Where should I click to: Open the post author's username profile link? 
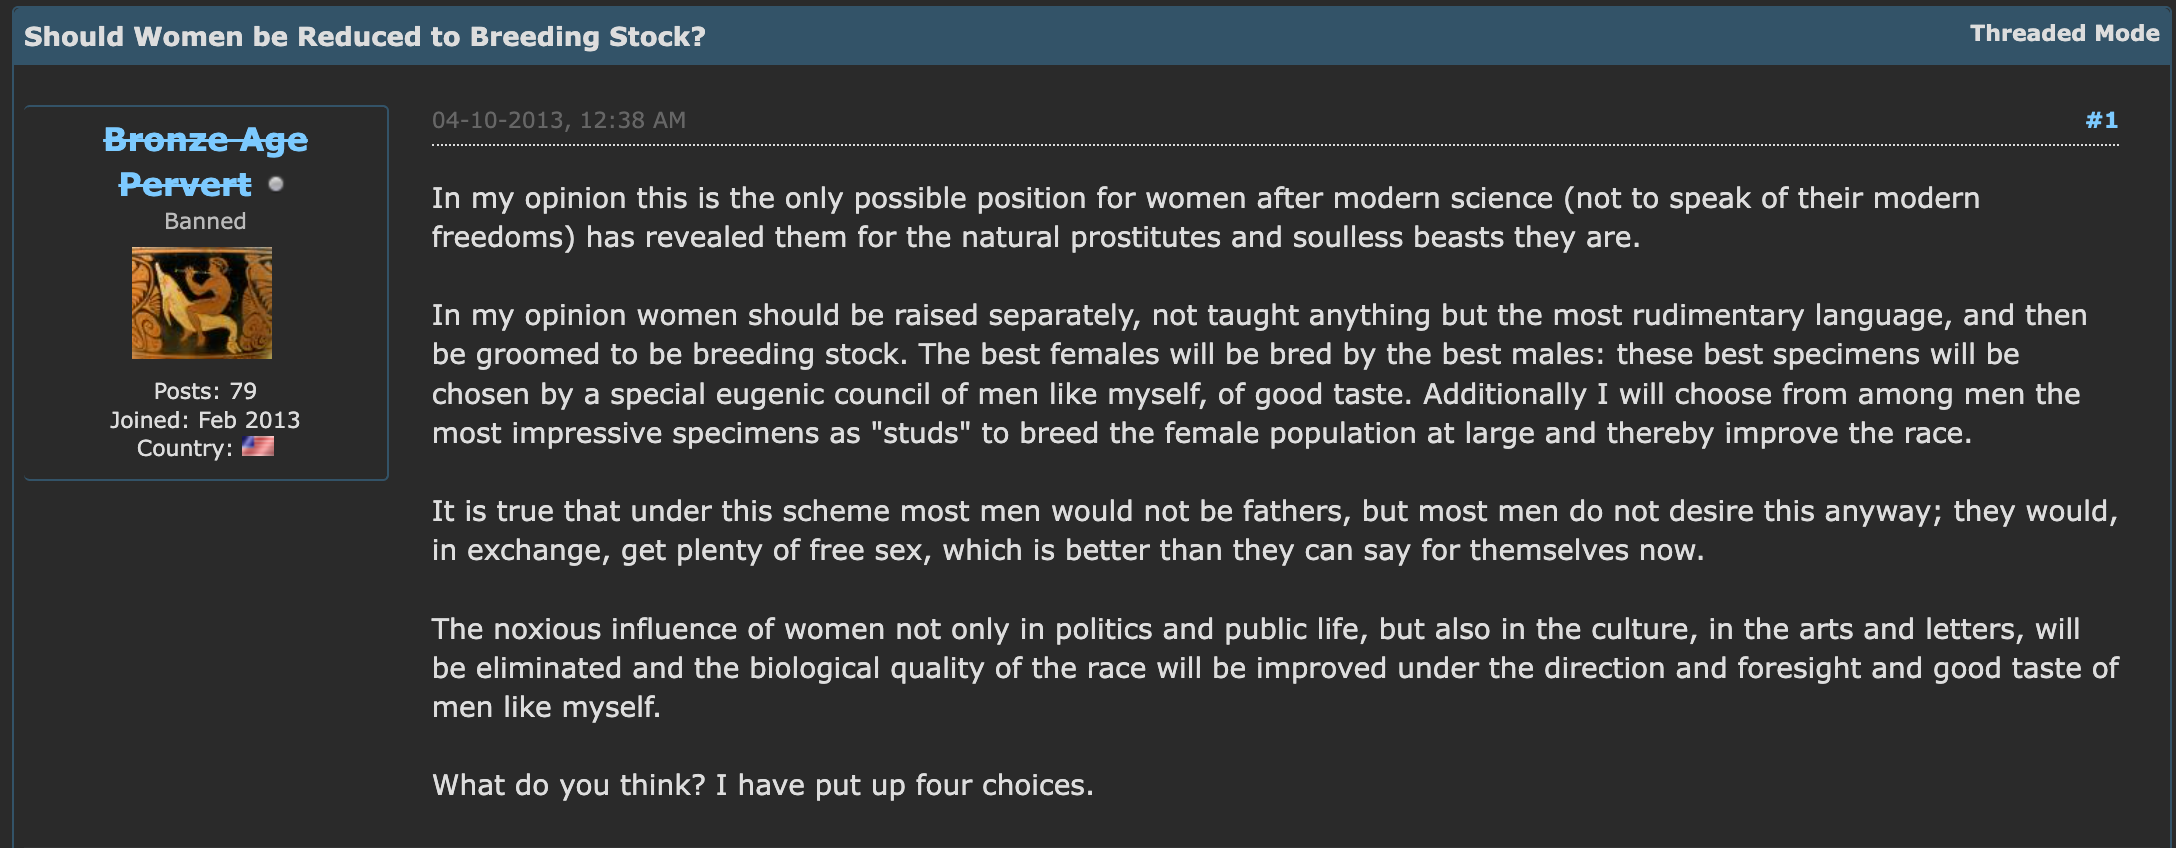pos(205,140)
